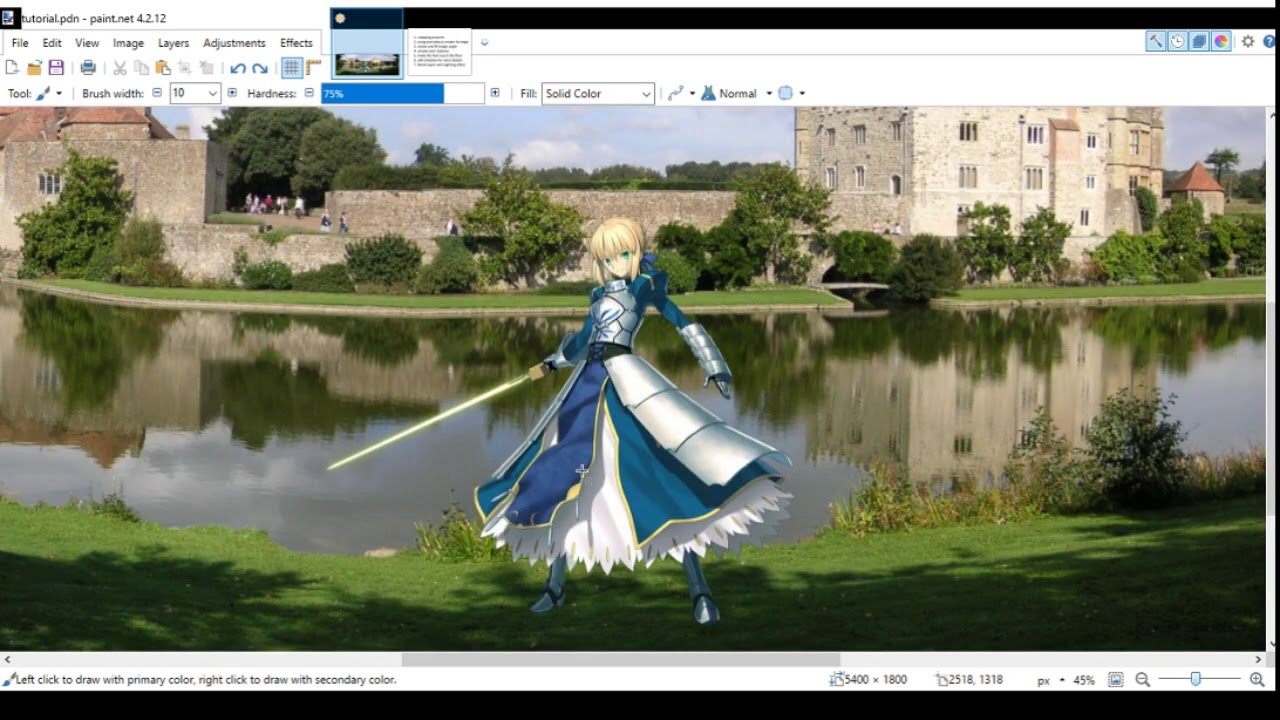Toggle the History window
Screen dimensions: 1280x720
pos(1177,41)
